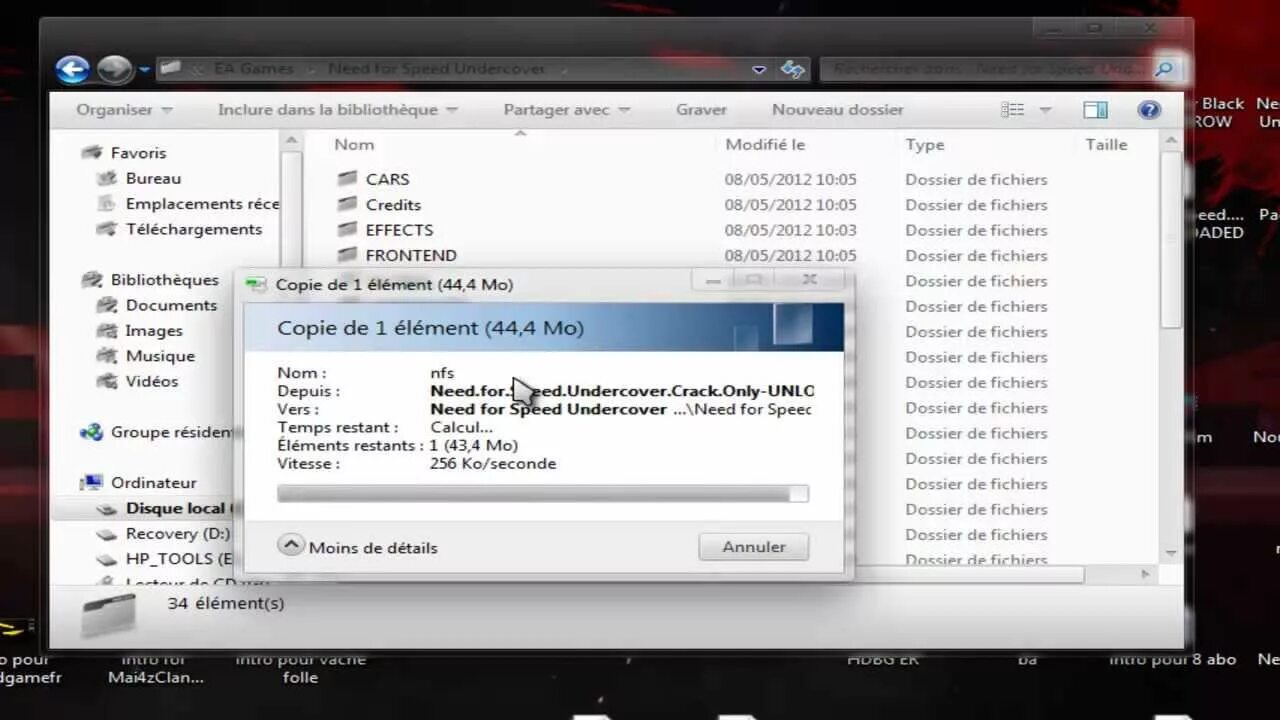Image resolution: width=1280 pixels, height=720 pixels.
Task: Sort by the Taille column header
Action: pos(1106,145)
